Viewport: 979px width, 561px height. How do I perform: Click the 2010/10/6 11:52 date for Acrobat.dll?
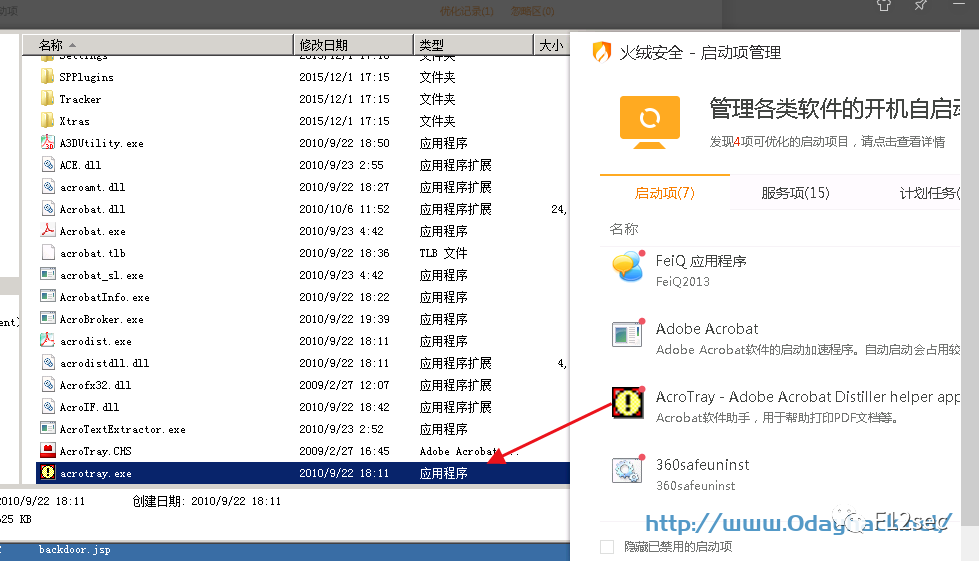coord(344,209)
